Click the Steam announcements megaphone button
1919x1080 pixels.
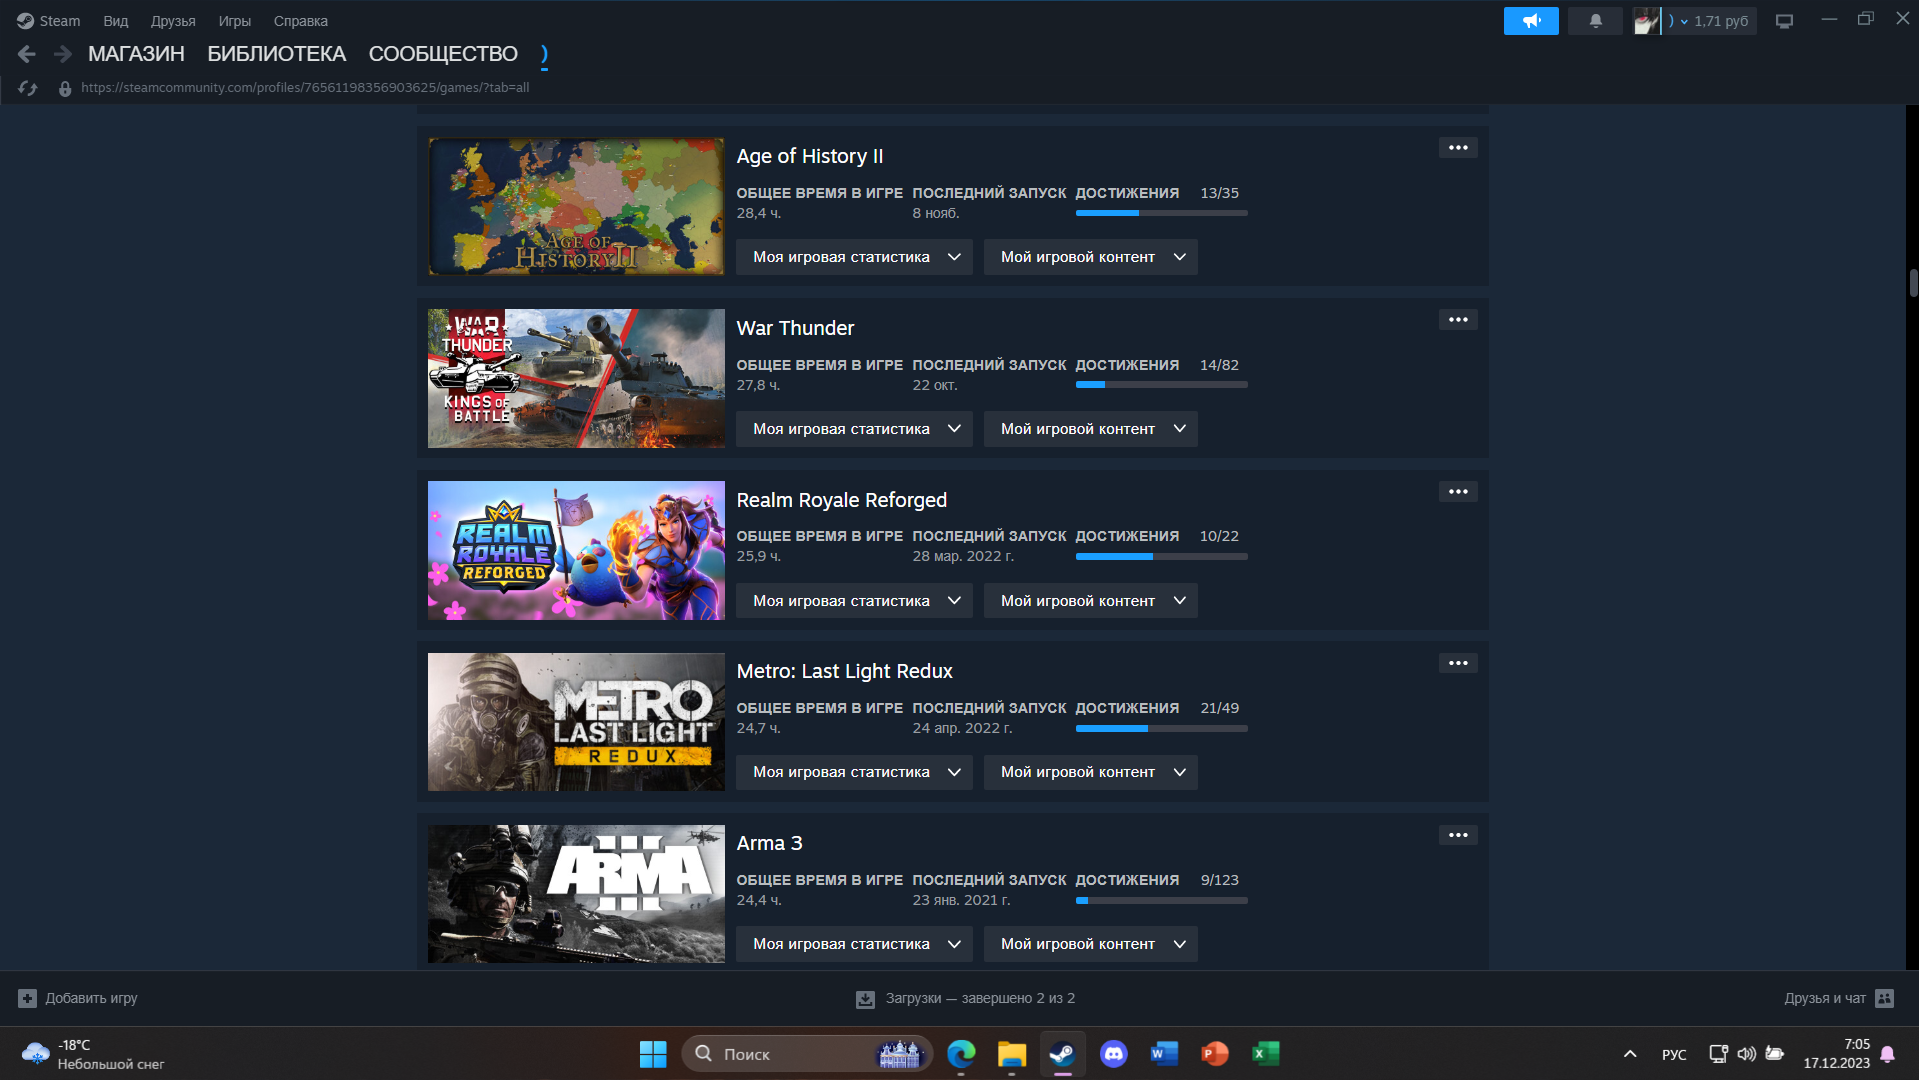1531,21
